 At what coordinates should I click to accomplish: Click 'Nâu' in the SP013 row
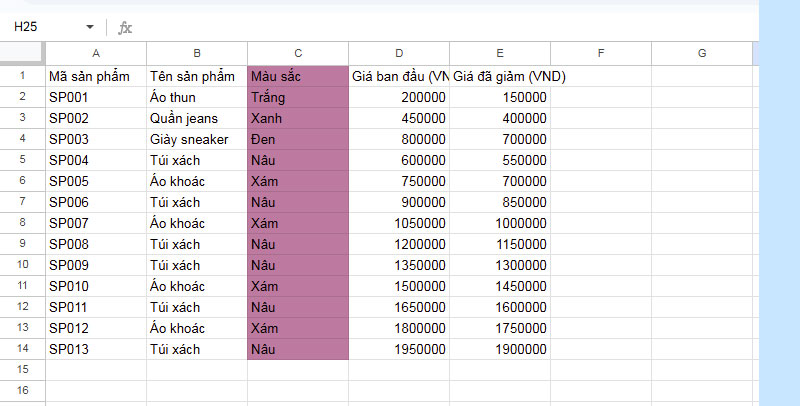pyautogui.click(x=298, y=349)
